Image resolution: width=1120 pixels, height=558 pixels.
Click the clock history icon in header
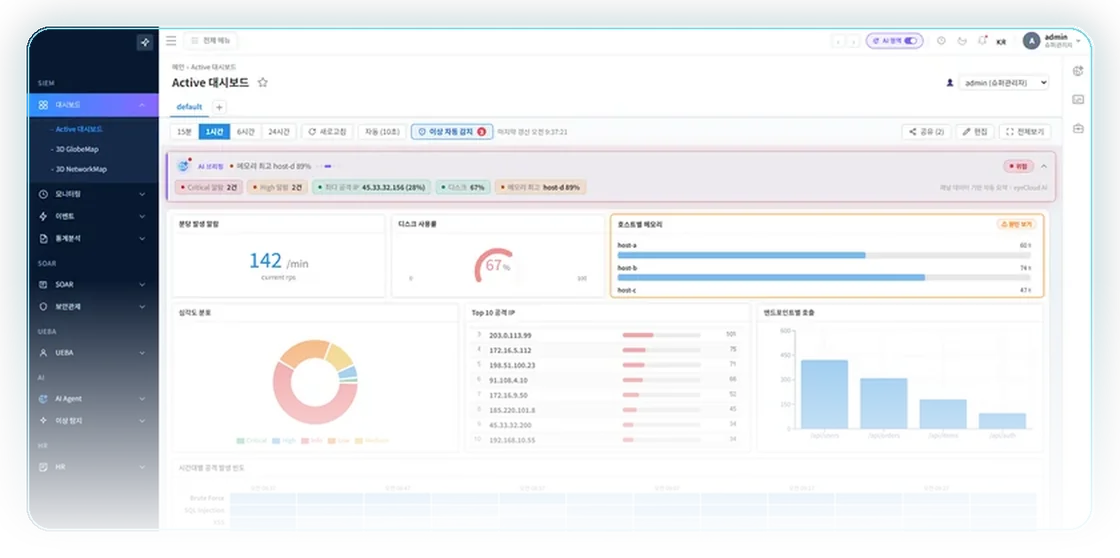[x=941, y=41]
